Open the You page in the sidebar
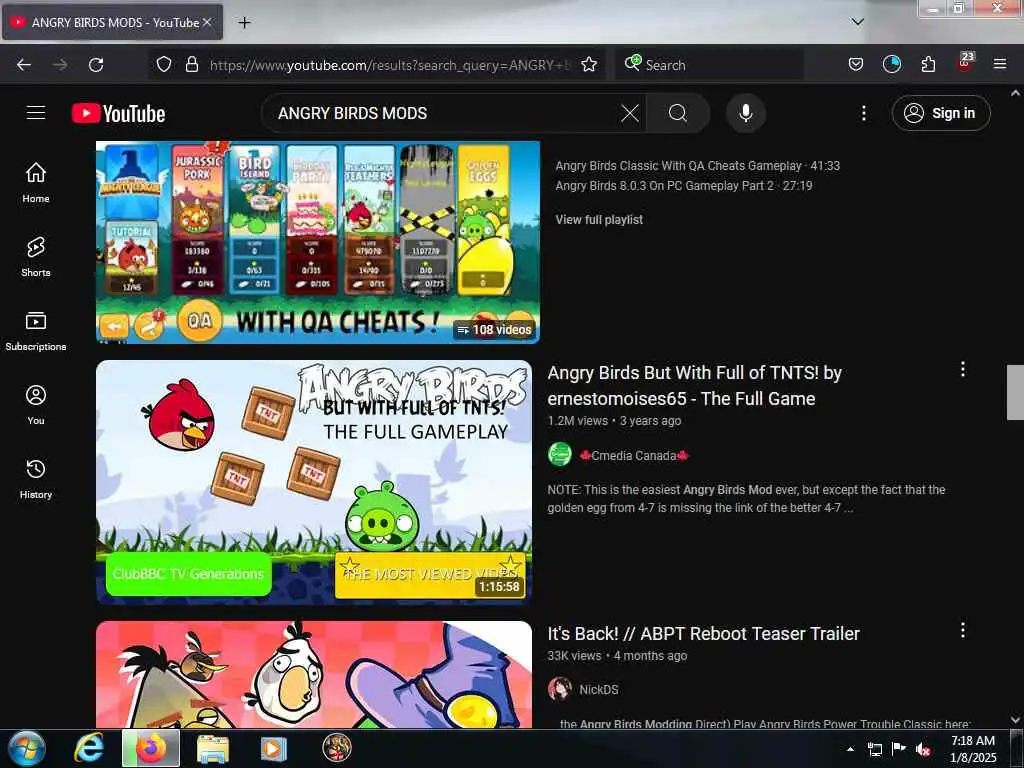 [x=36, y=405]
